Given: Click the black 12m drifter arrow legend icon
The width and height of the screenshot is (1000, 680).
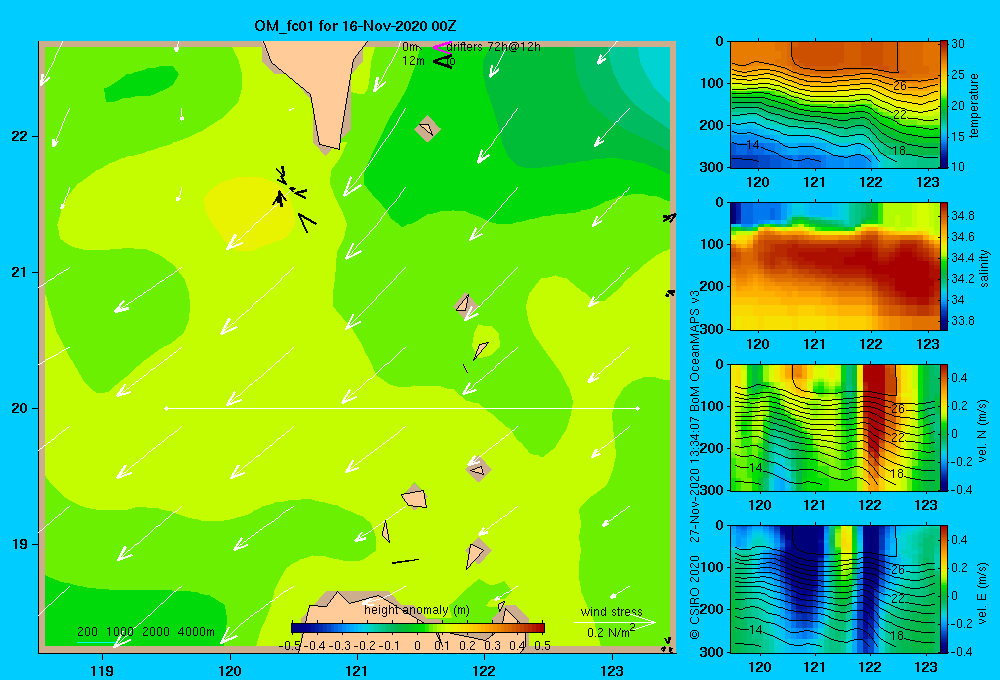Looking at the screenshot, I should [443, 61].
